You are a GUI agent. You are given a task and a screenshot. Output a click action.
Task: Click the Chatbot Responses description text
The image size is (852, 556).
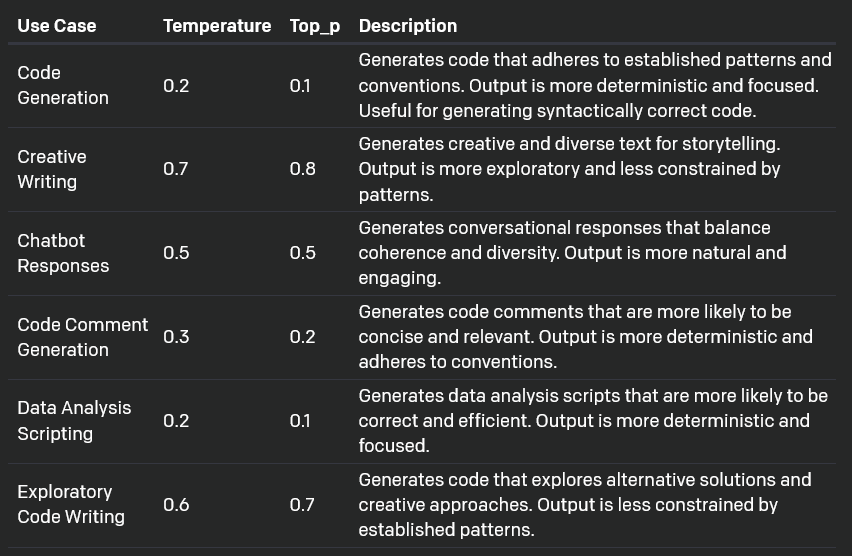pos(572,253)
